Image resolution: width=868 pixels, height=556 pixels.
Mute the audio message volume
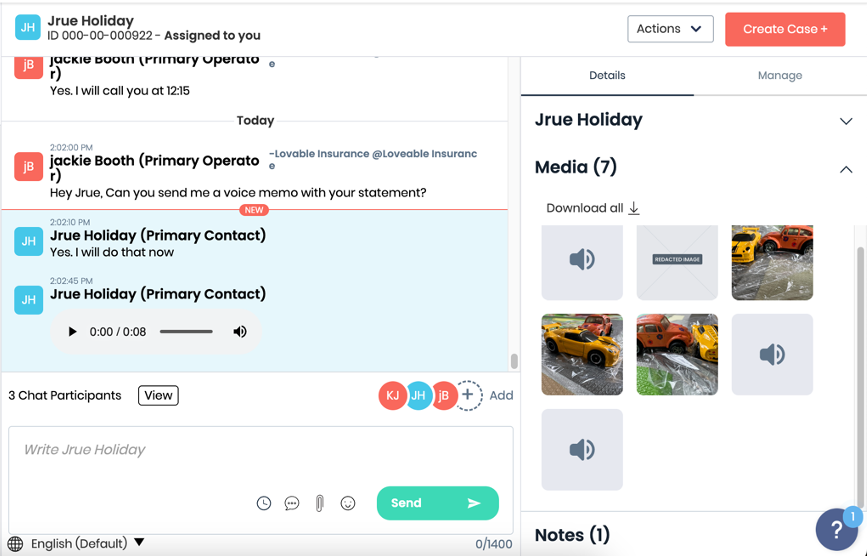point(240,332)
